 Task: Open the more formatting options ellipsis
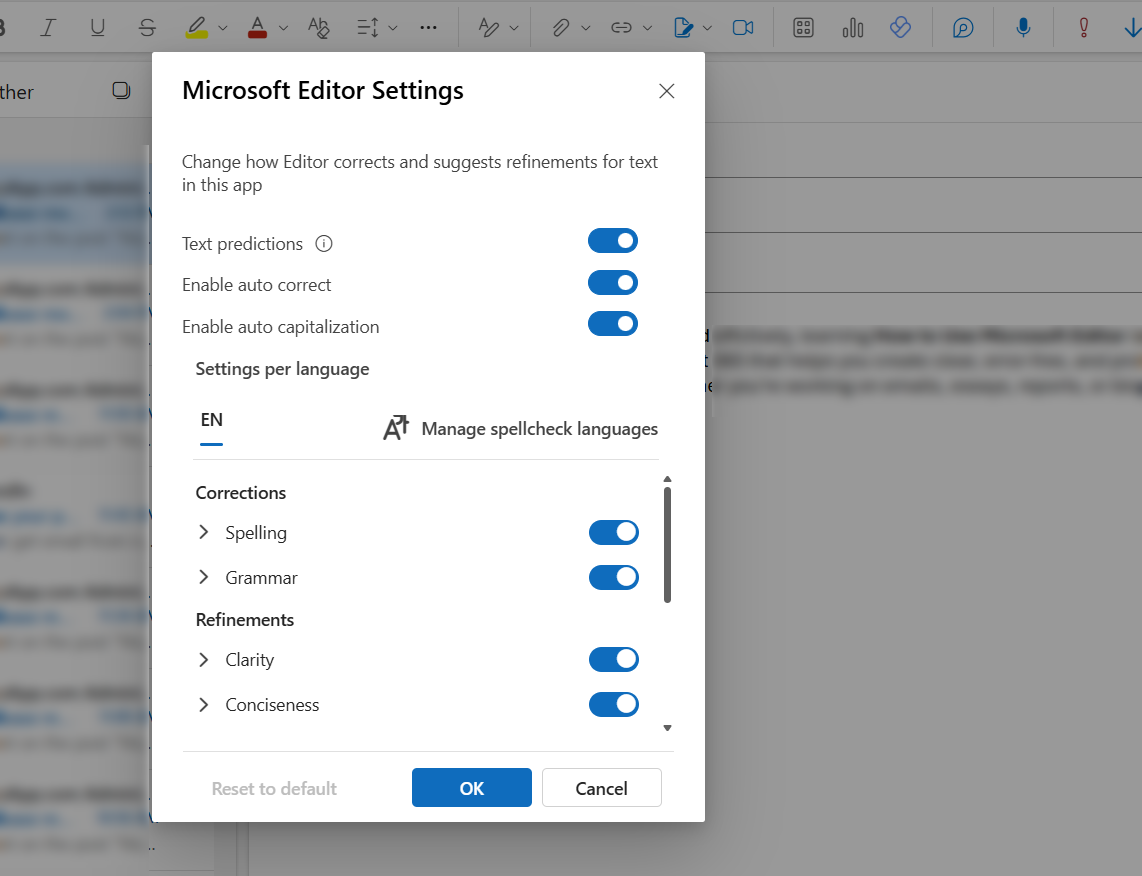(428, 28)
